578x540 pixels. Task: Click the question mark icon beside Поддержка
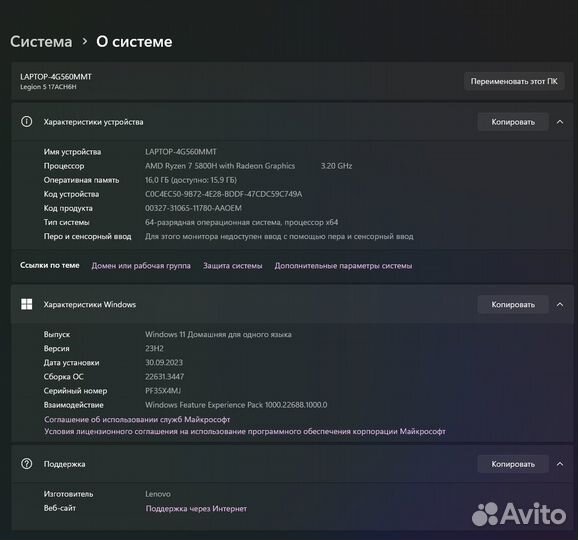click(x=27, y=464)
